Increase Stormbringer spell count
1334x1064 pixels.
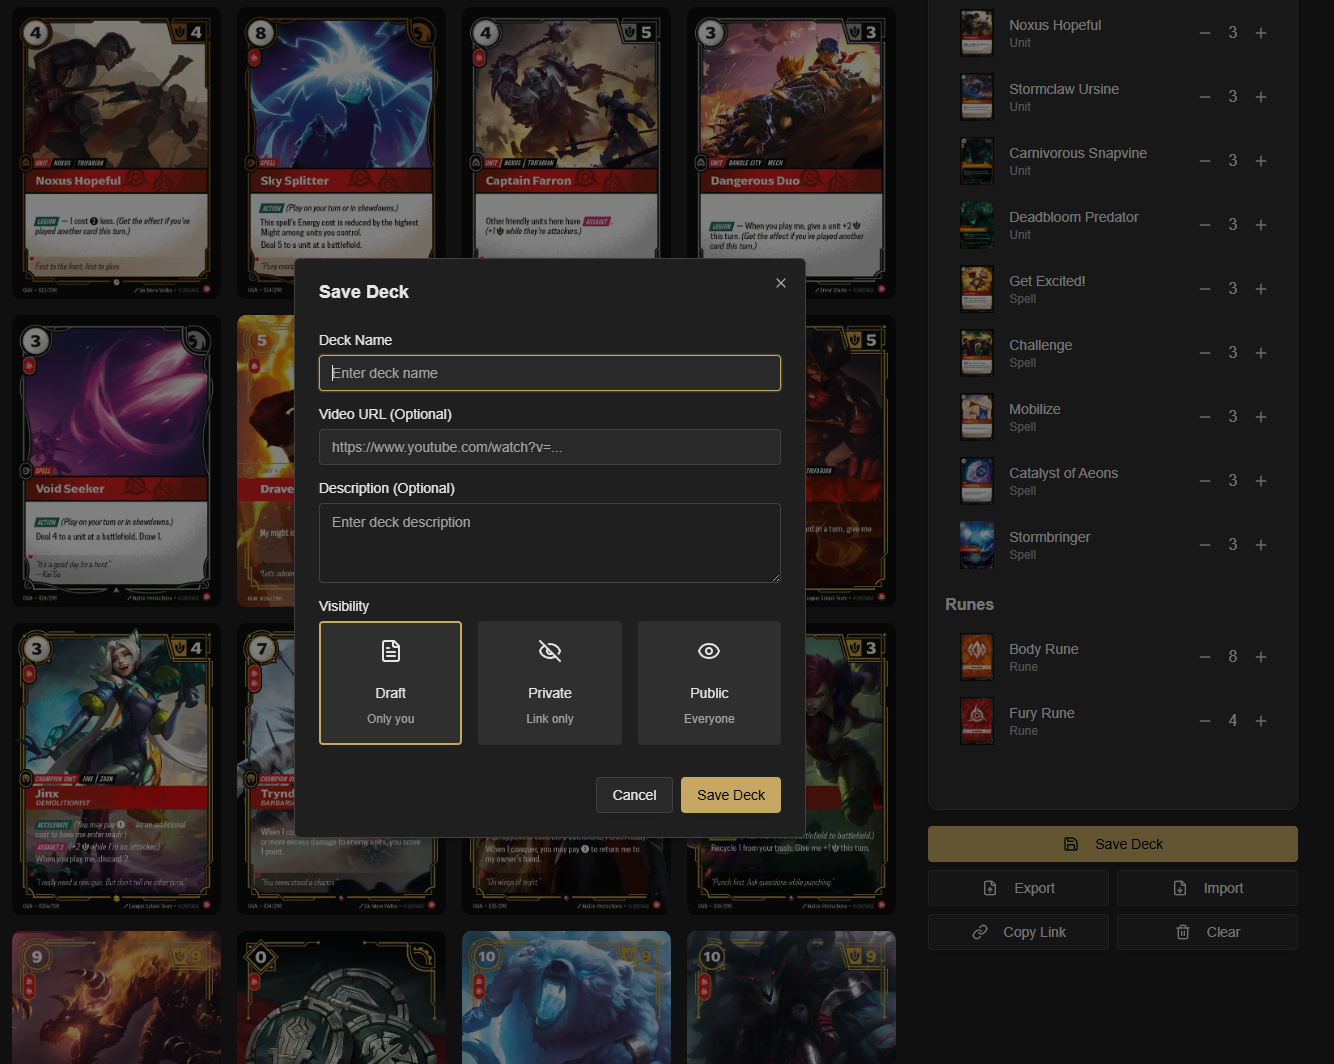1261,545
